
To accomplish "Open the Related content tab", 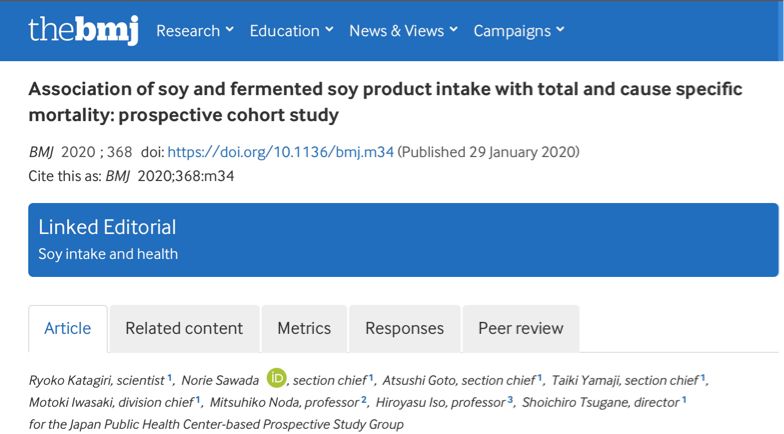I will pos(184,328).
